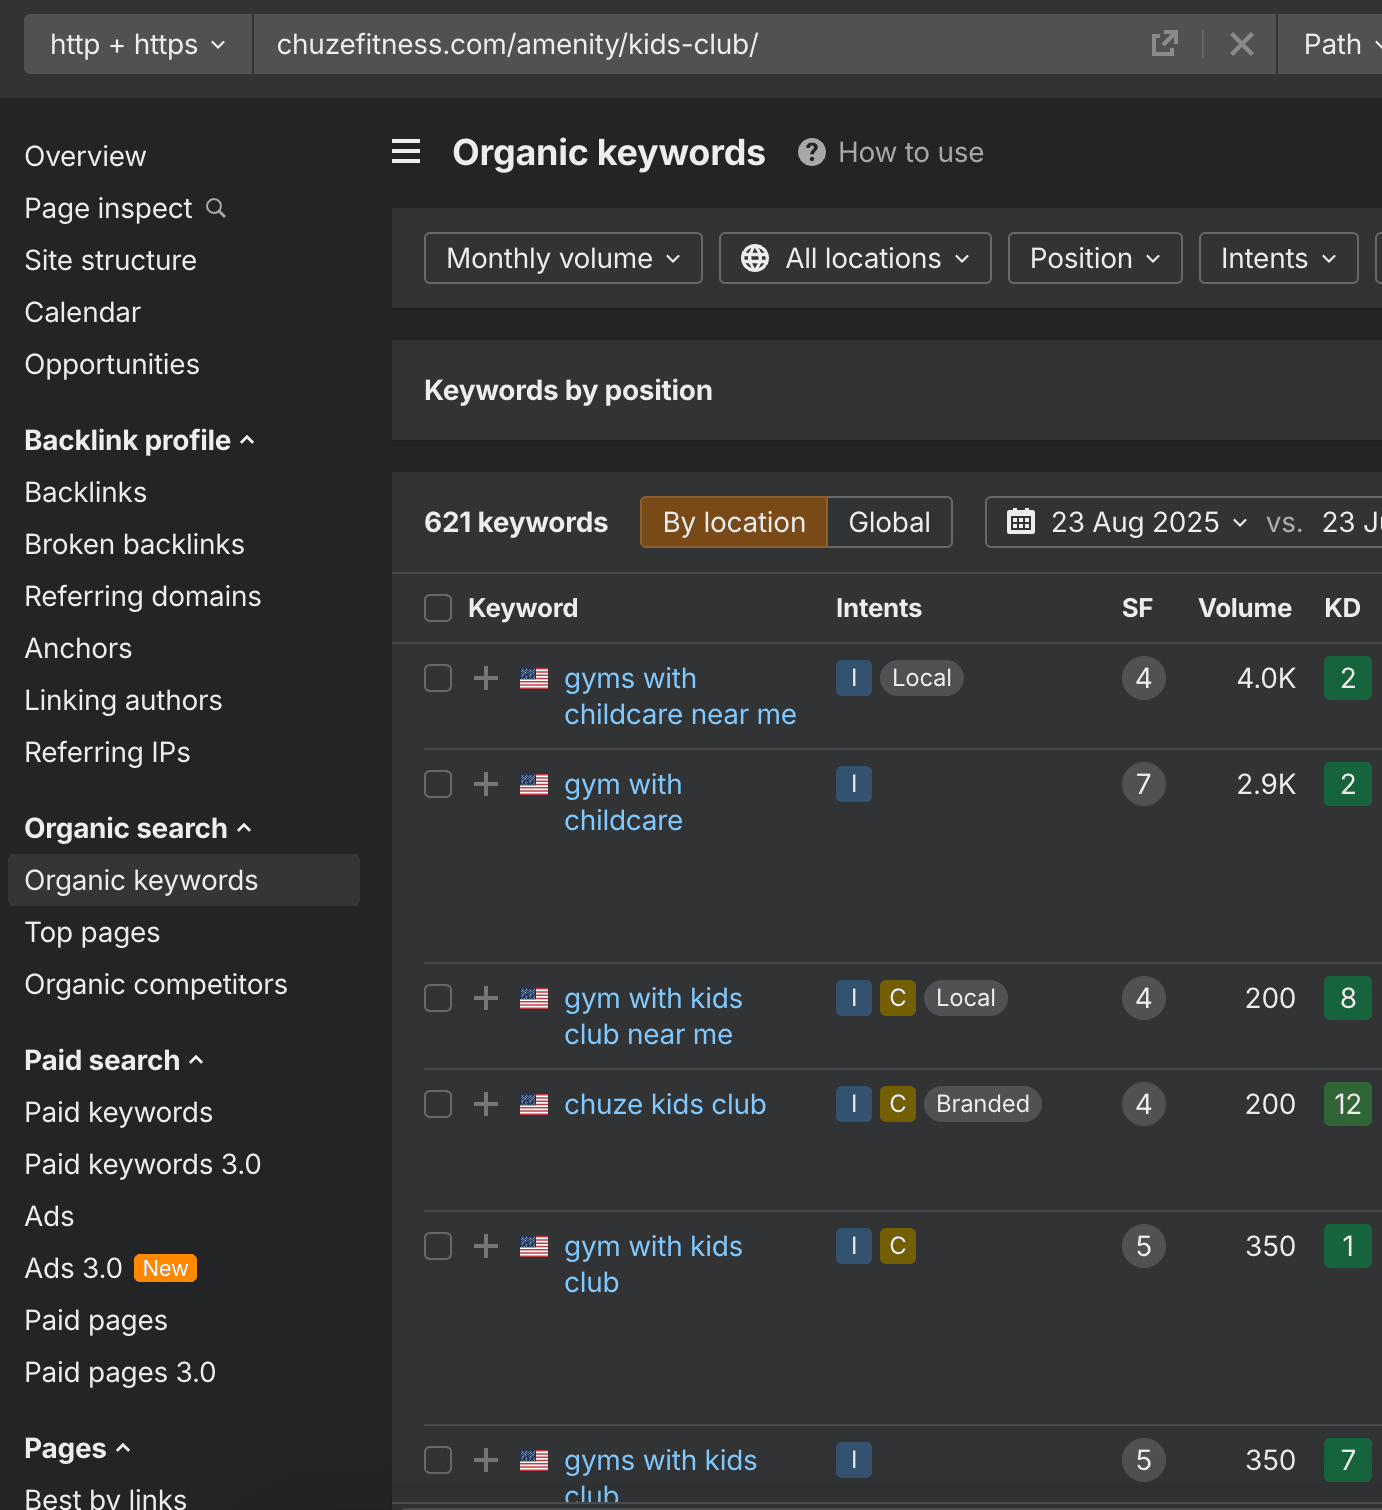Tick checkbox for gym with kids club near me
Screen dimensions: 1382x1510
click(438, 998)
